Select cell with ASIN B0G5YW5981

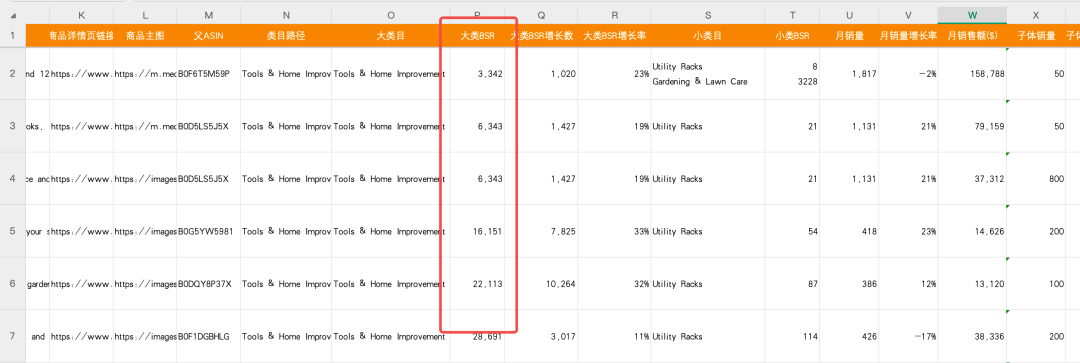point(209,231)
